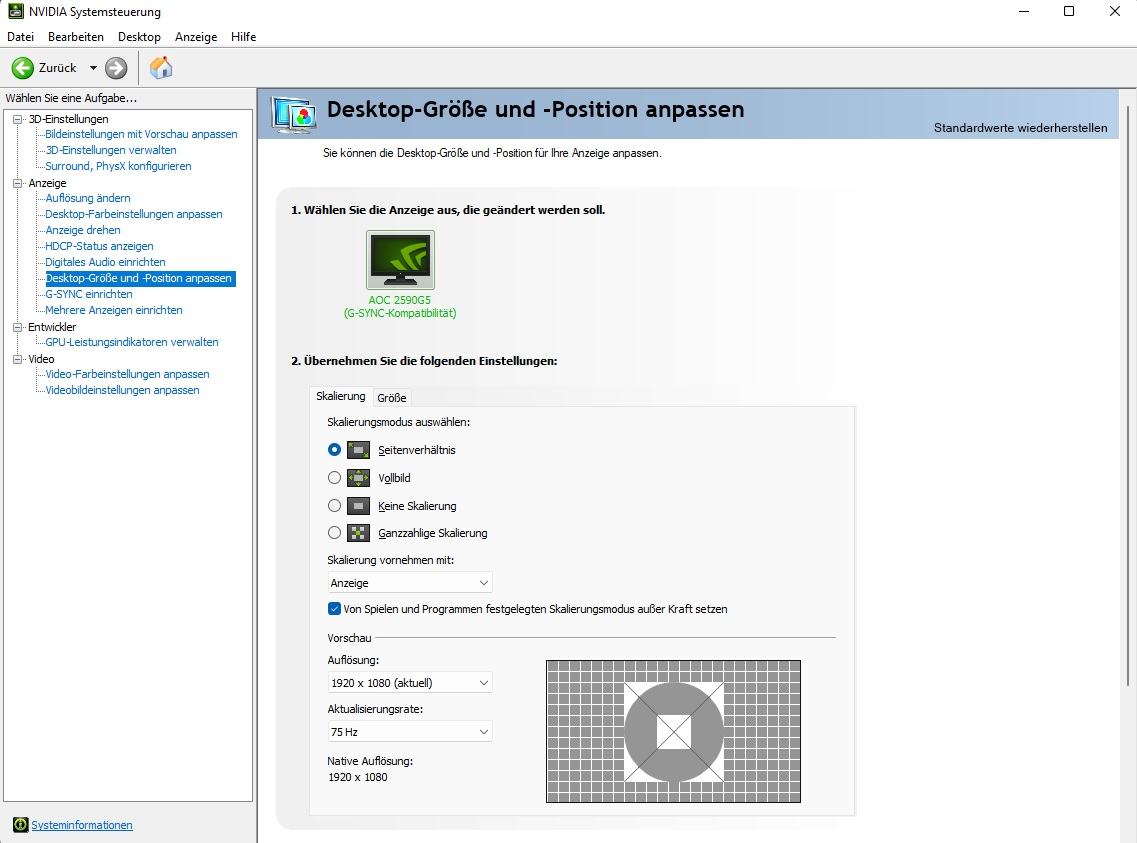This screenshot has height=843, width=1137.
Task: Click the green Zurück back arrow icon
Action: point(22,68)
